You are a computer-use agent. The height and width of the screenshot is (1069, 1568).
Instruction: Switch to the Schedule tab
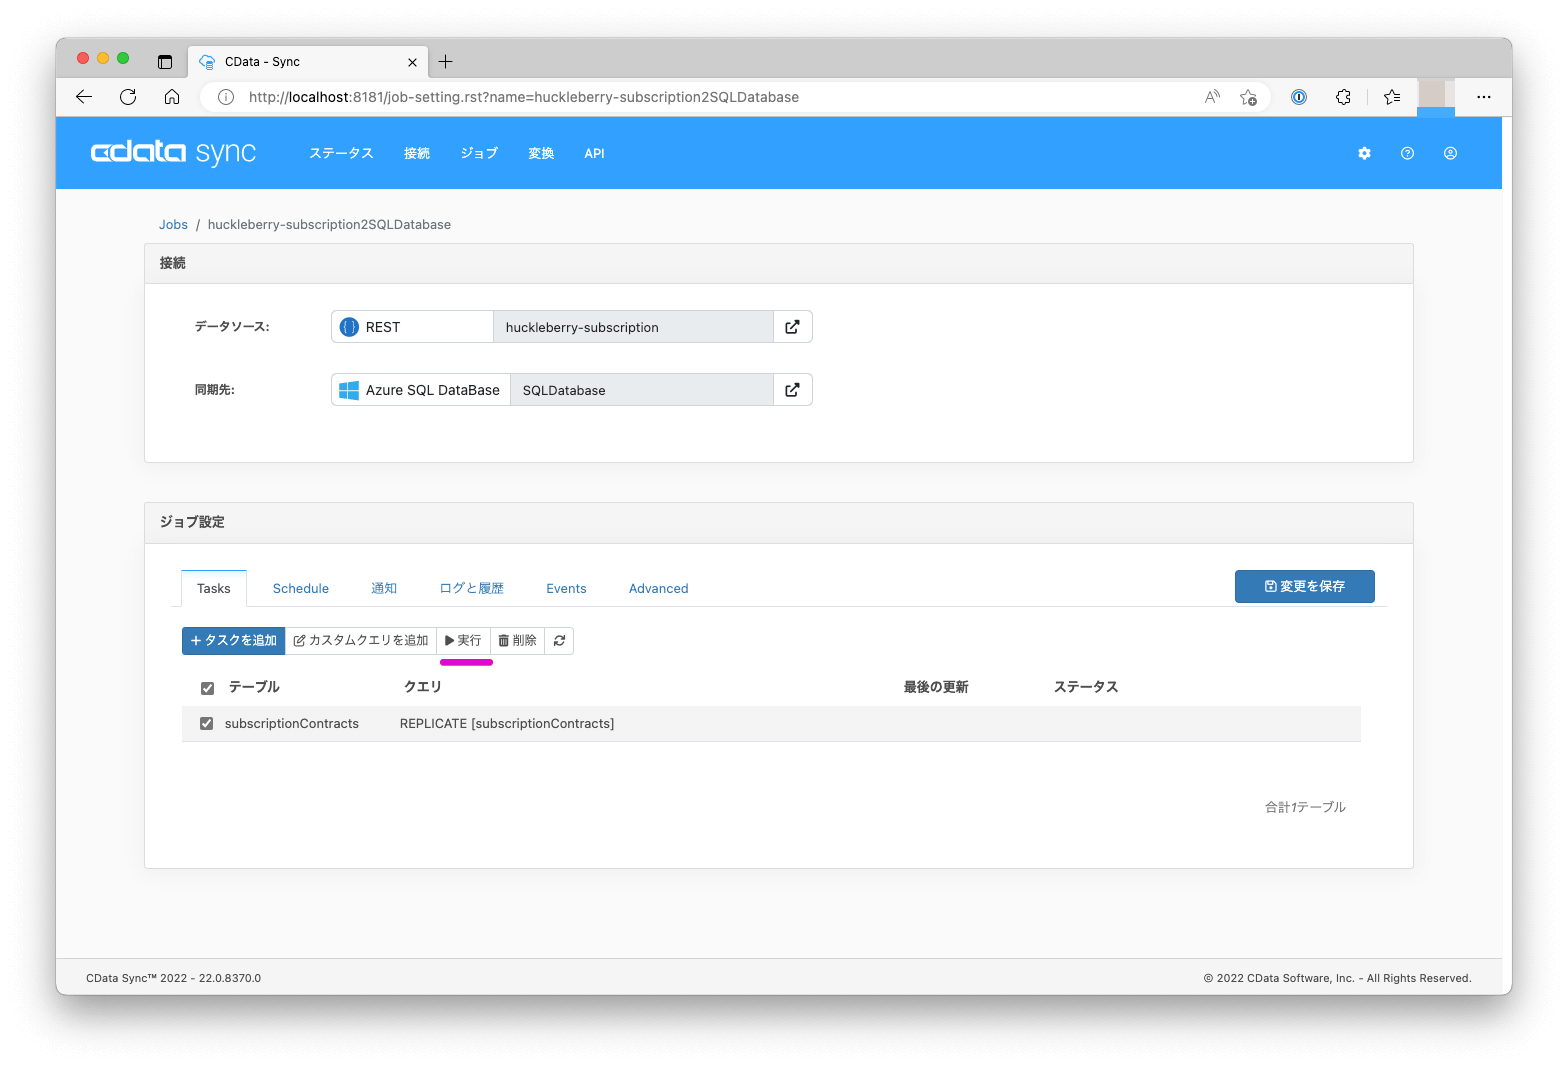(301, 589)
